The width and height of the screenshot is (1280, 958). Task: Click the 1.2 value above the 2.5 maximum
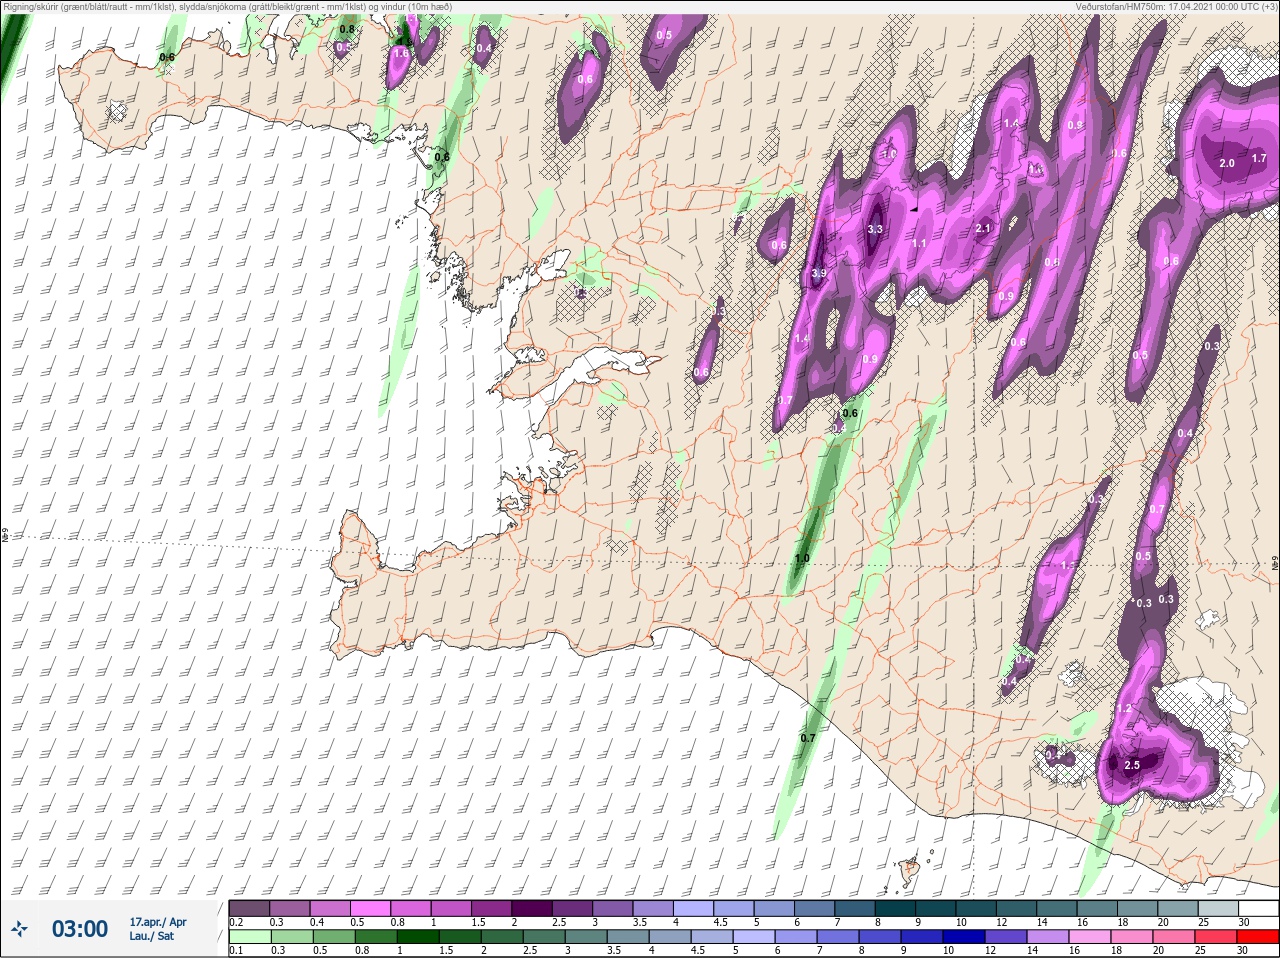click(x=1123, y=708)
